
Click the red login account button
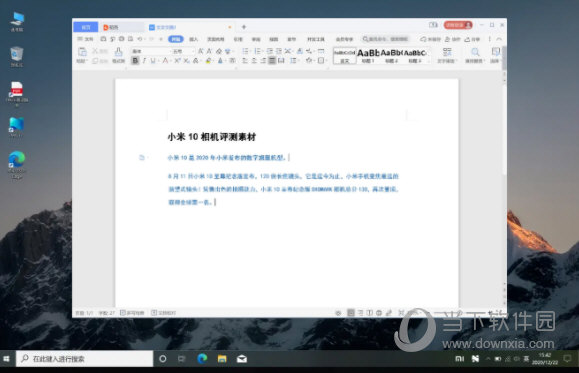tap(458, 25)
